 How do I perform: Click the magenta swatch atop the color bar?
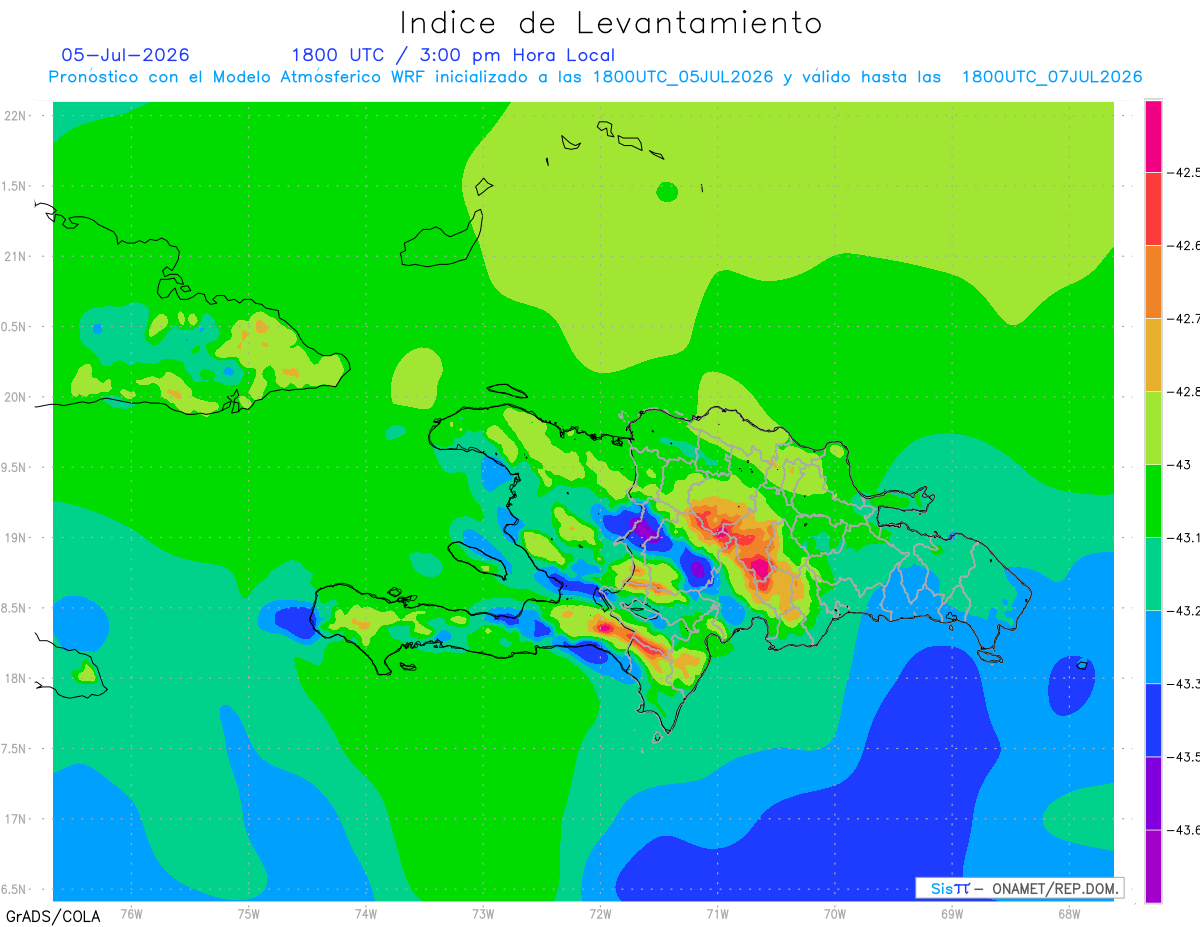1153,136
